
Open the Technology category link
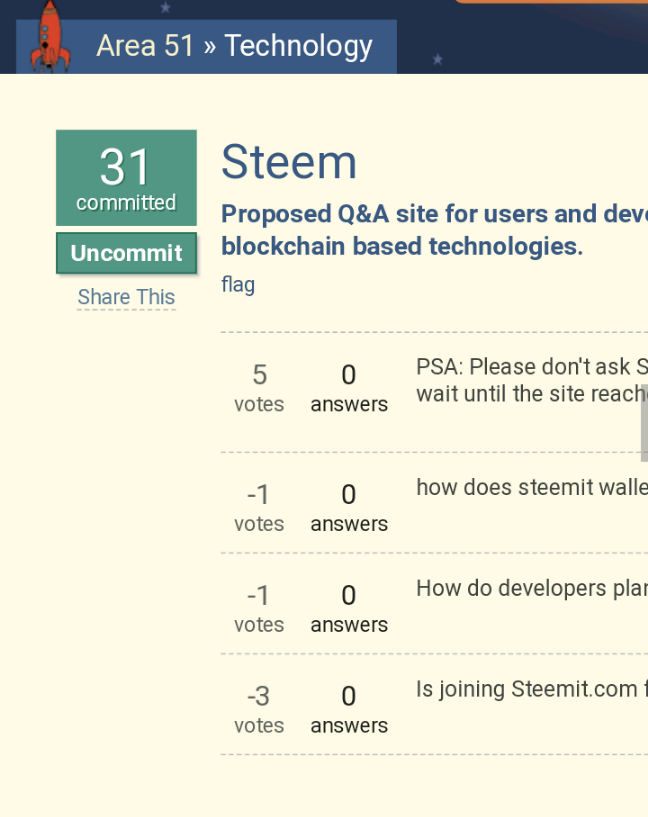click(298, 46)
